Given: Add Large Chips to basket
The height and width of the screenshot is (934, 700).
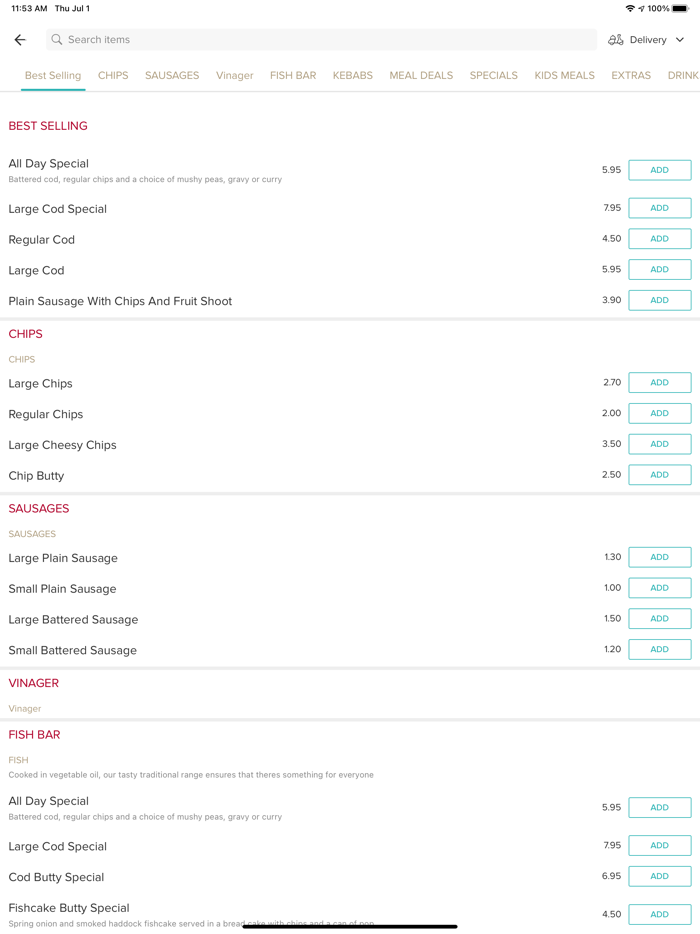Looking at the screenshot, I should point(659,383).
